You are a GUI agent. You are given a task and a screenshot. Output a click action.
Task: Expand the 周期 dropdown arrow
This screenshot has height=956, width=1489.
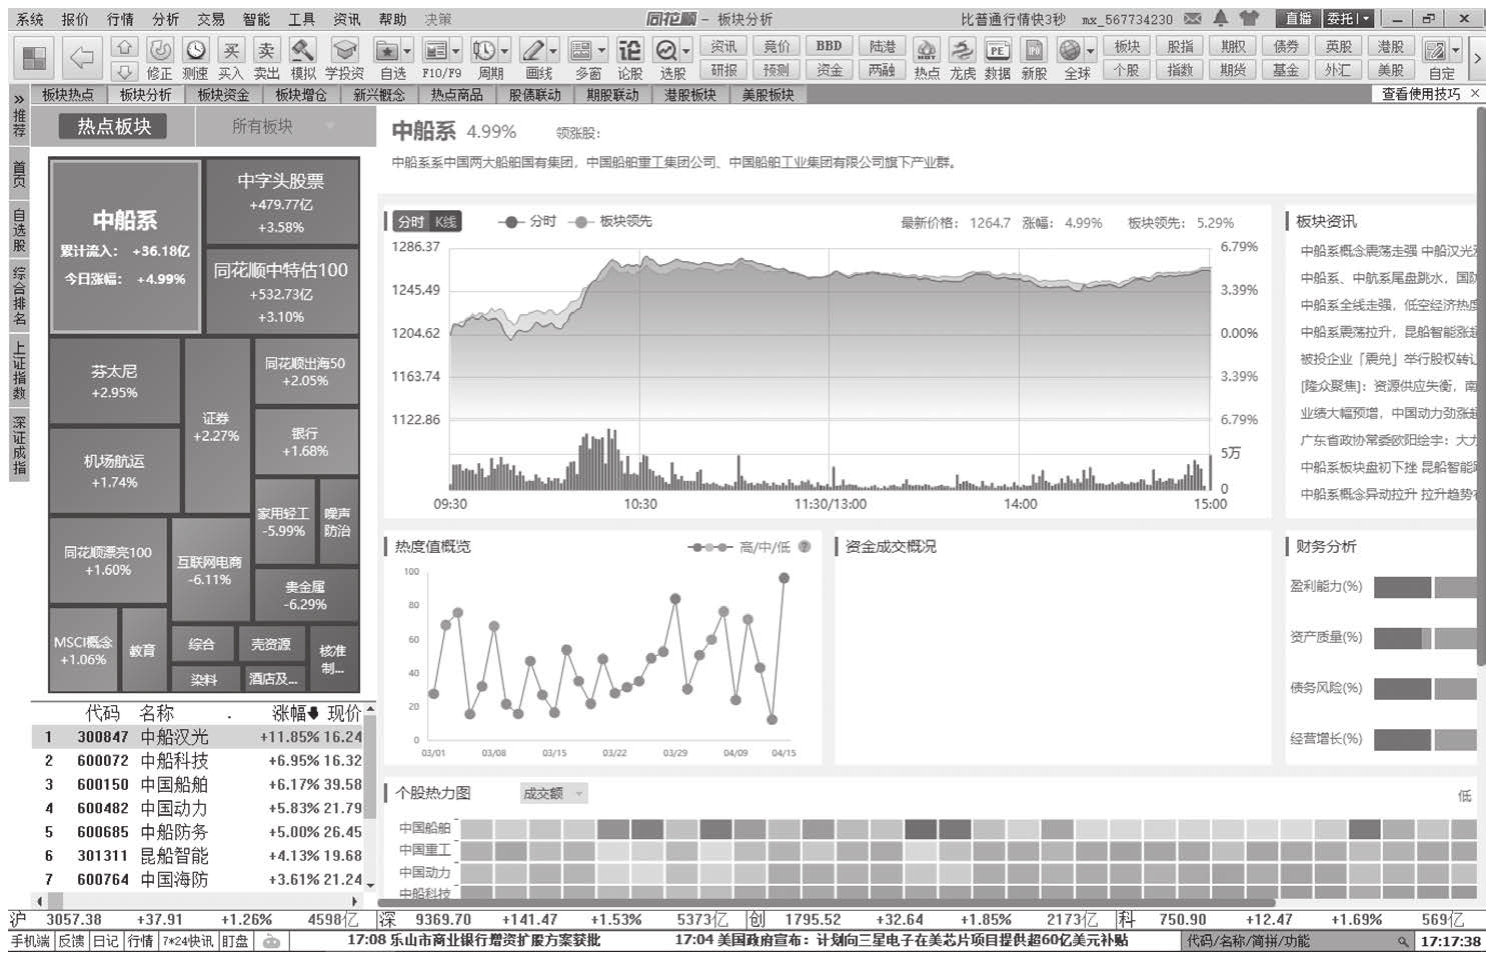[505, 49]
